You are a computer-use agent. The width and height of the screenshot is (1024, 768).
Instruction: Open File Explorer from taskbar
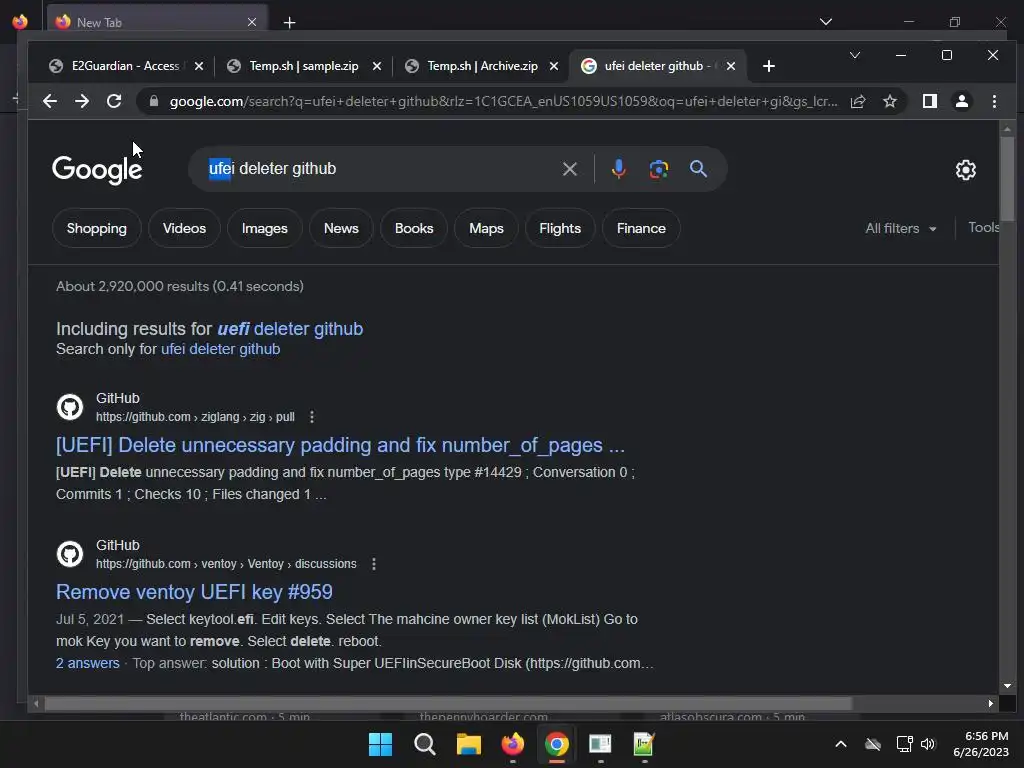pyautogui.click(x=468, y=744)
